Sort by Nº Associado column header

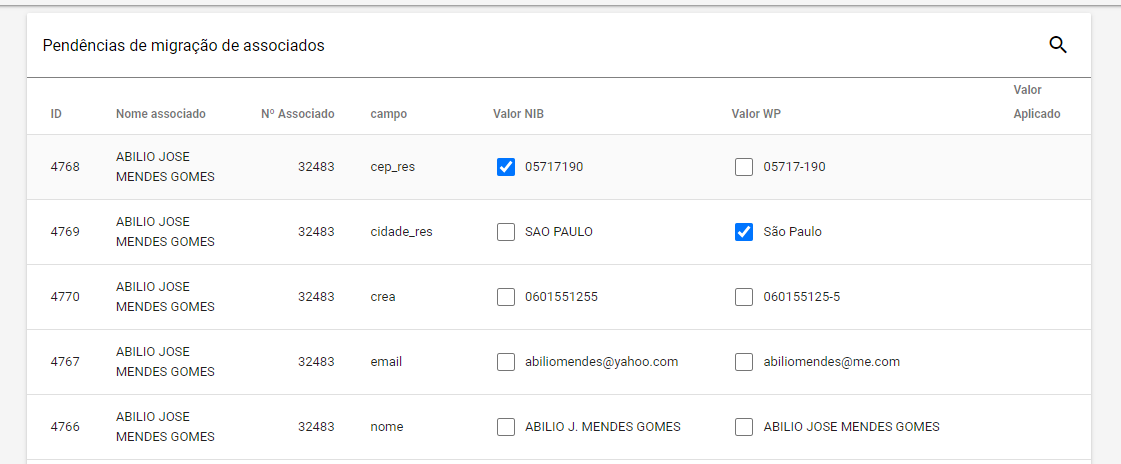[x=297, y=114]
